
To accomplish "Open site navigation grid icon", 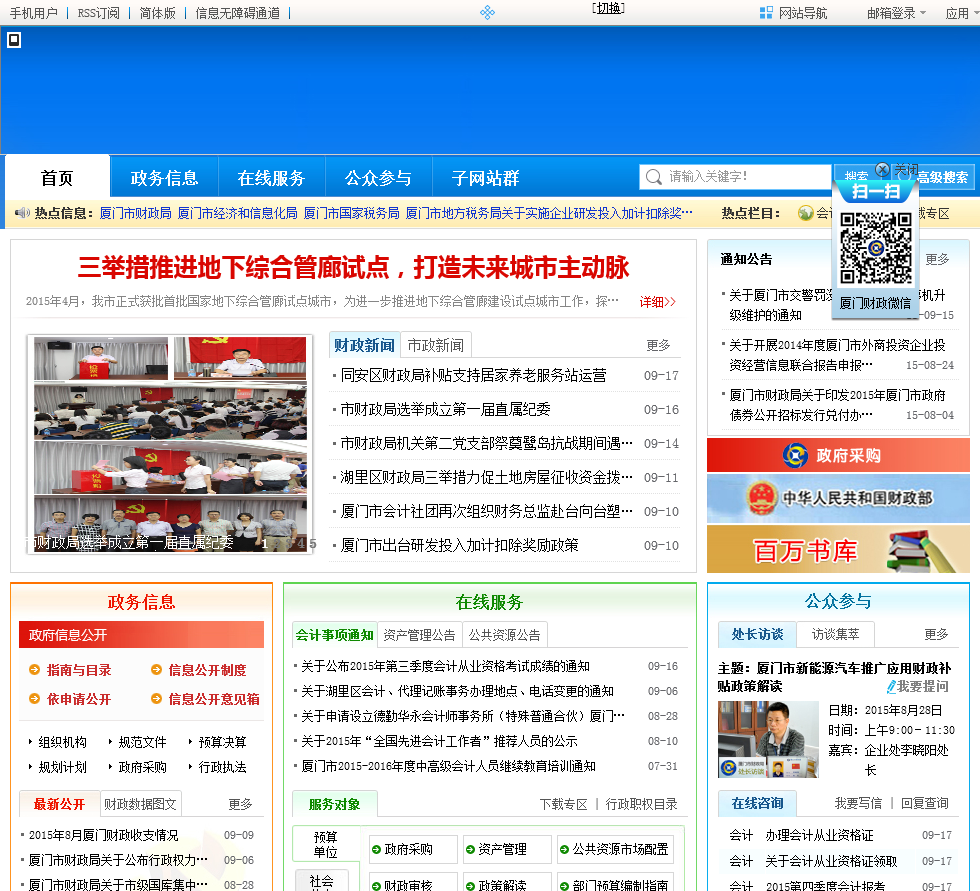I will click(x=766, y=12).
